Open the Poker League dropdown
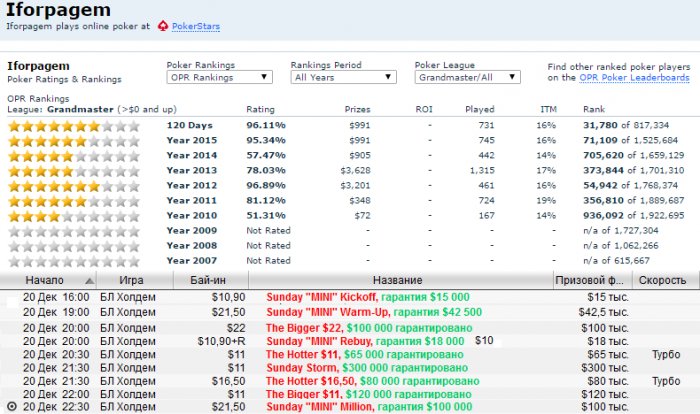 (467, 77)
